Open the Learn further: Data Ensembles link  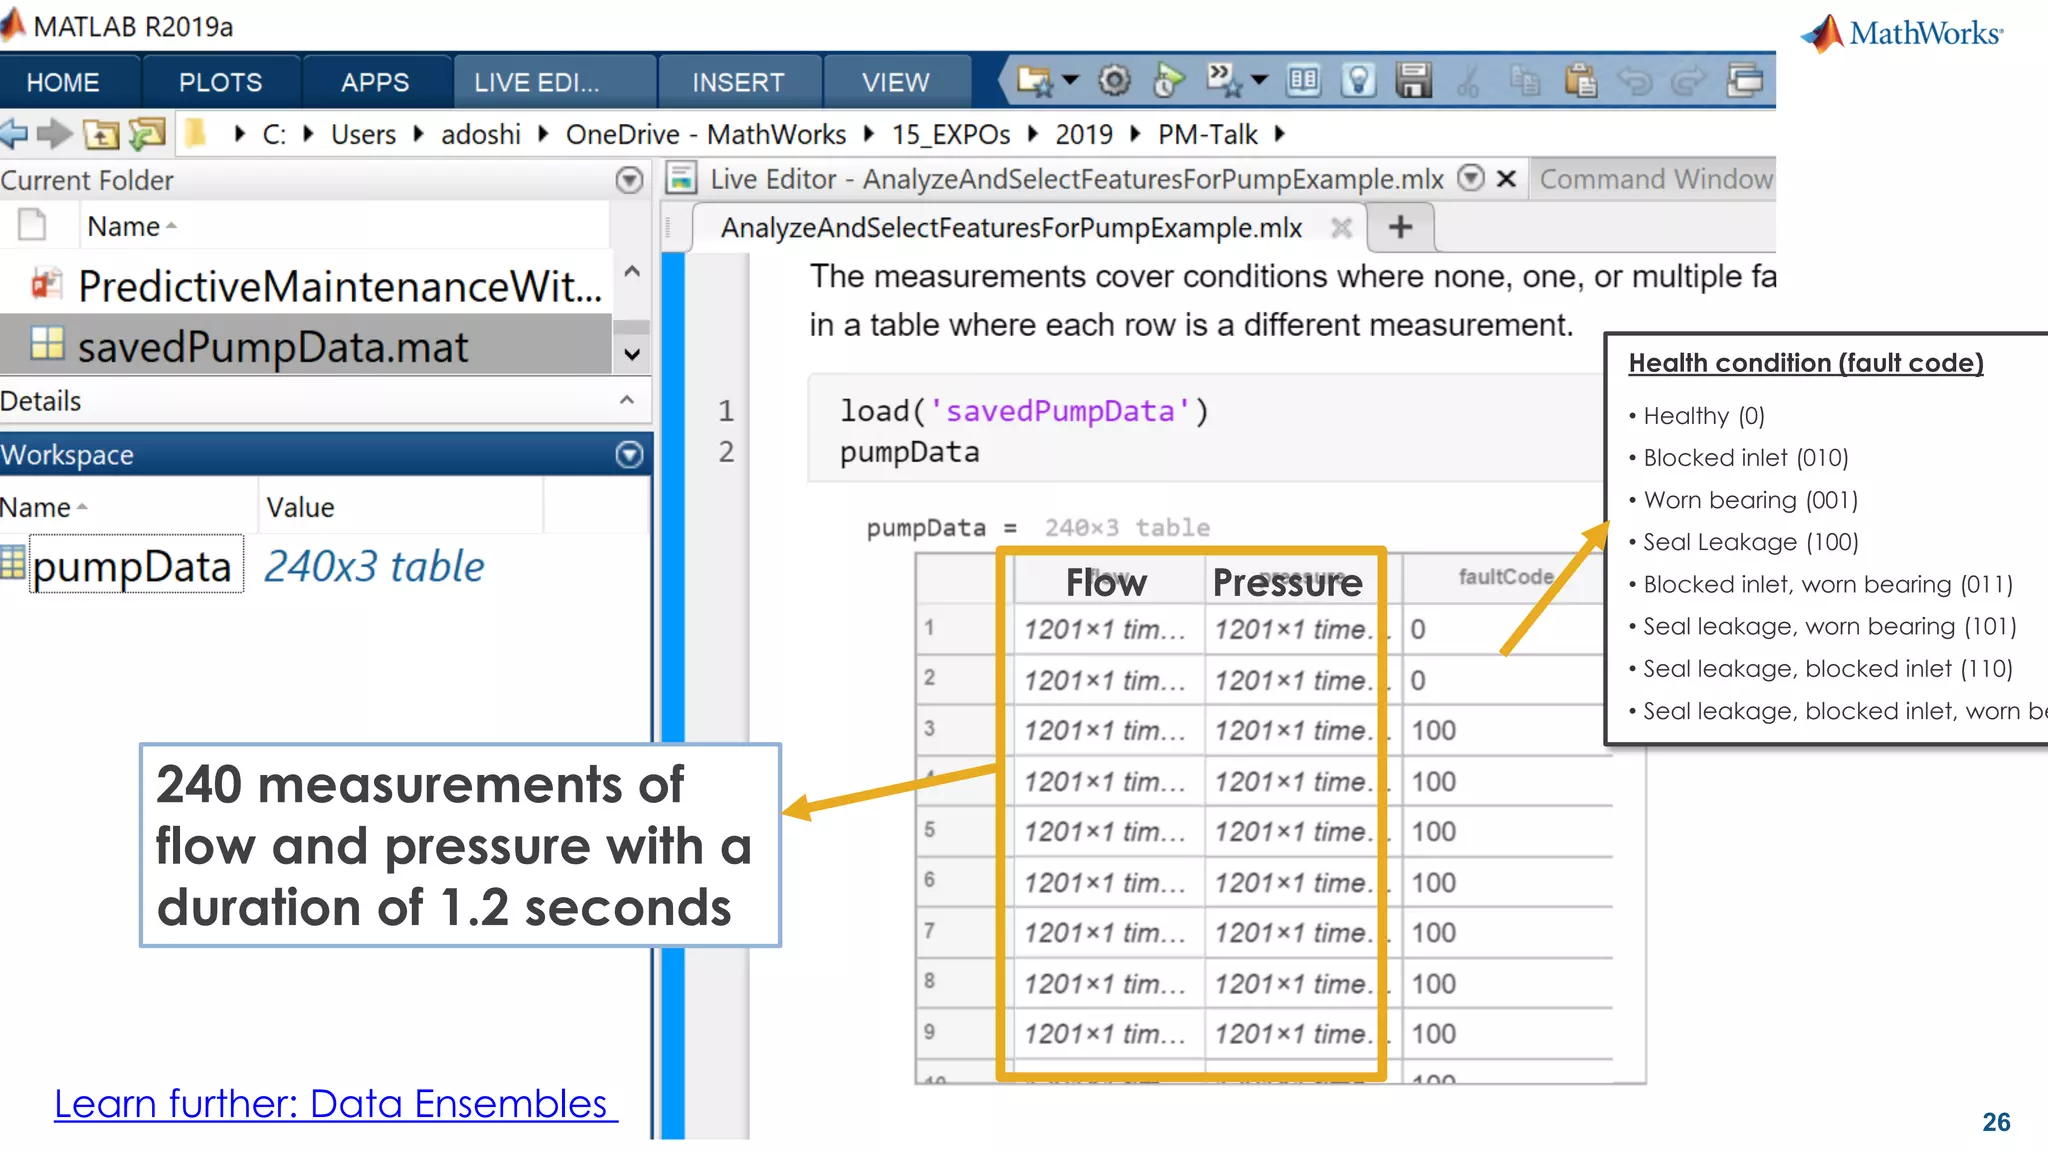[x=331, y=1104]
